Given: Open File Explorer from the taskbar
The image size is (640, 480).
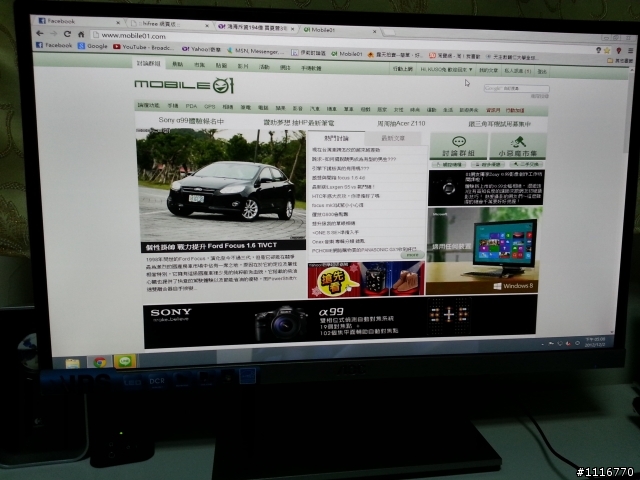Looking at the screenshot, I should [x=72, y=363].
